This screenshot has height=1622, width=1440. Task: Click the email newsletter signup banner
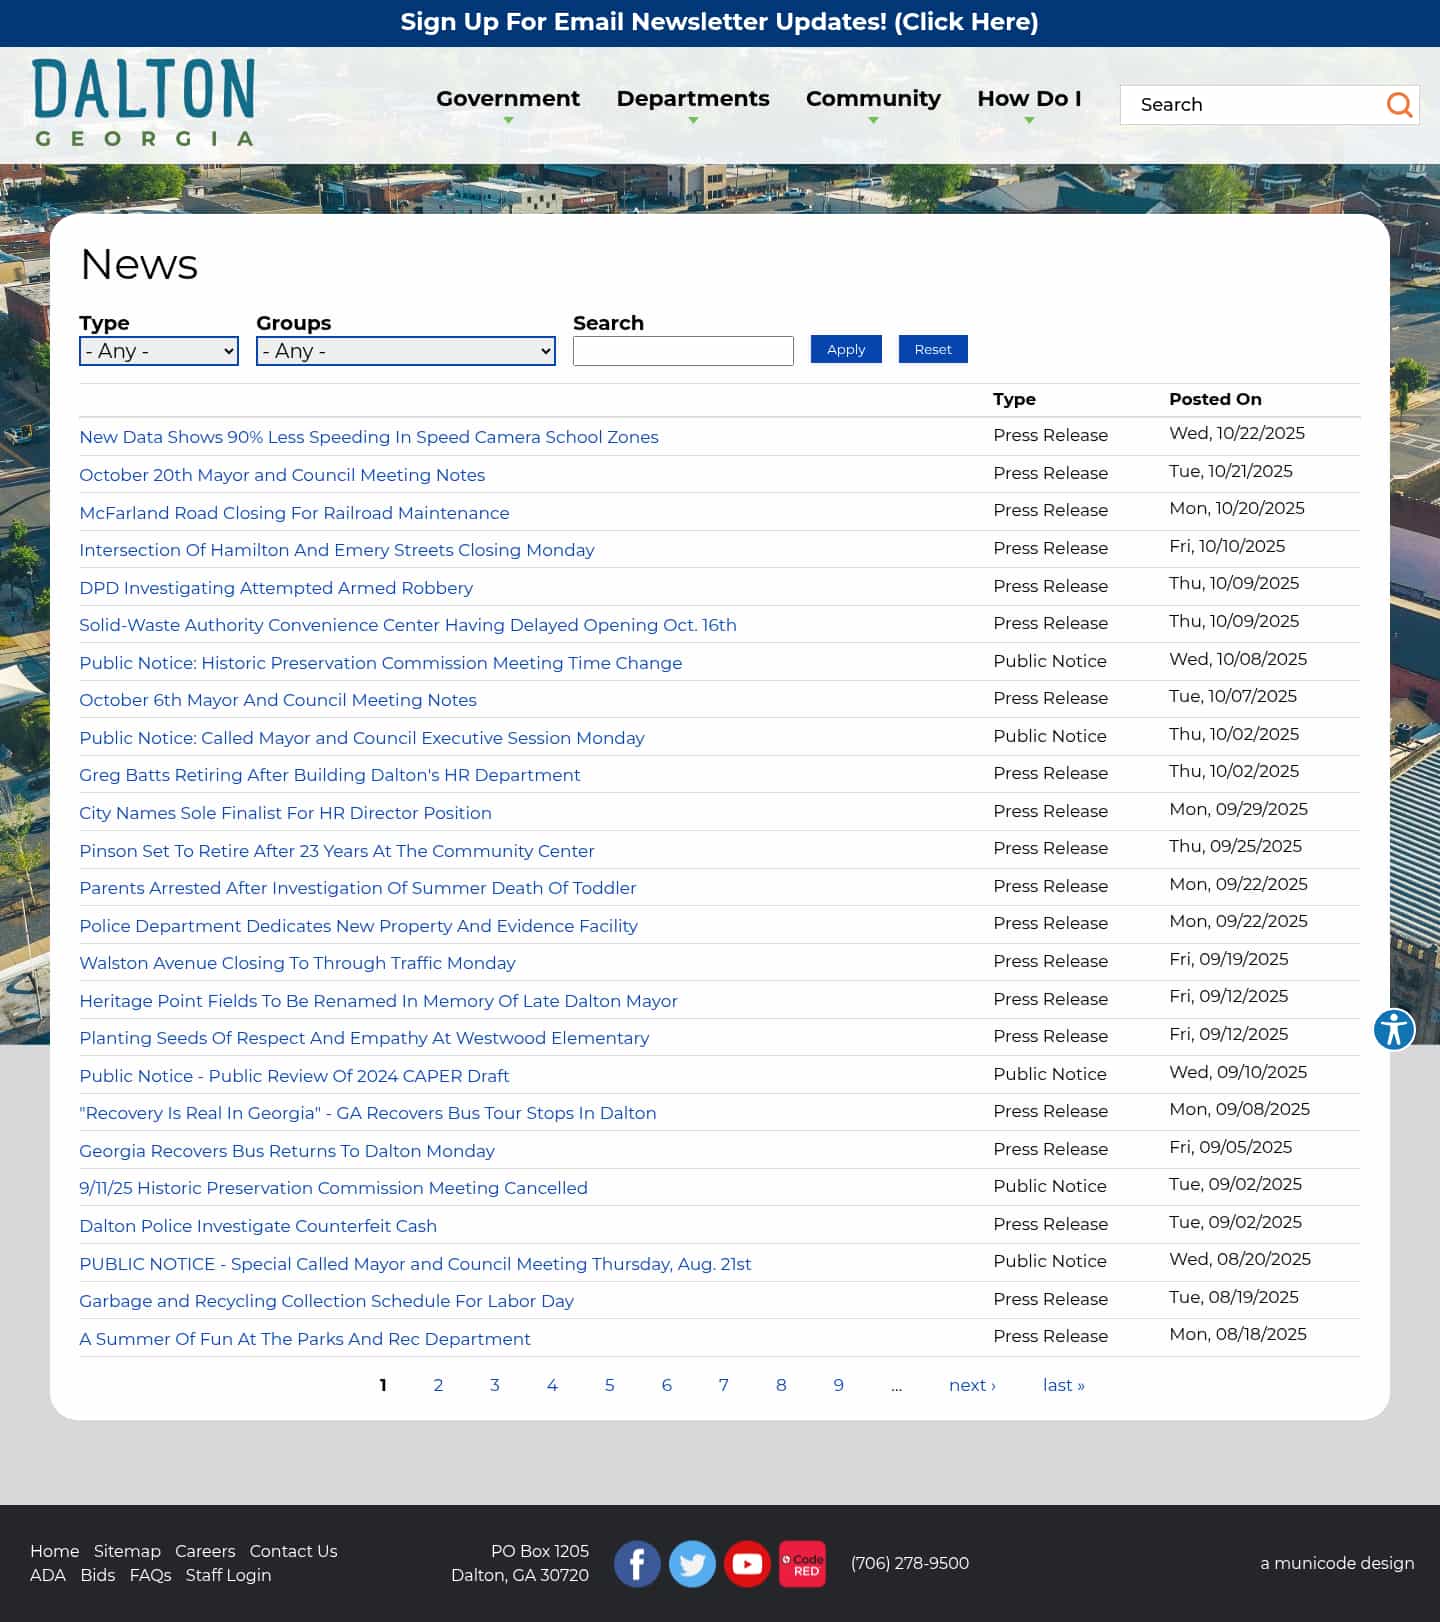[x=719, y=22]
